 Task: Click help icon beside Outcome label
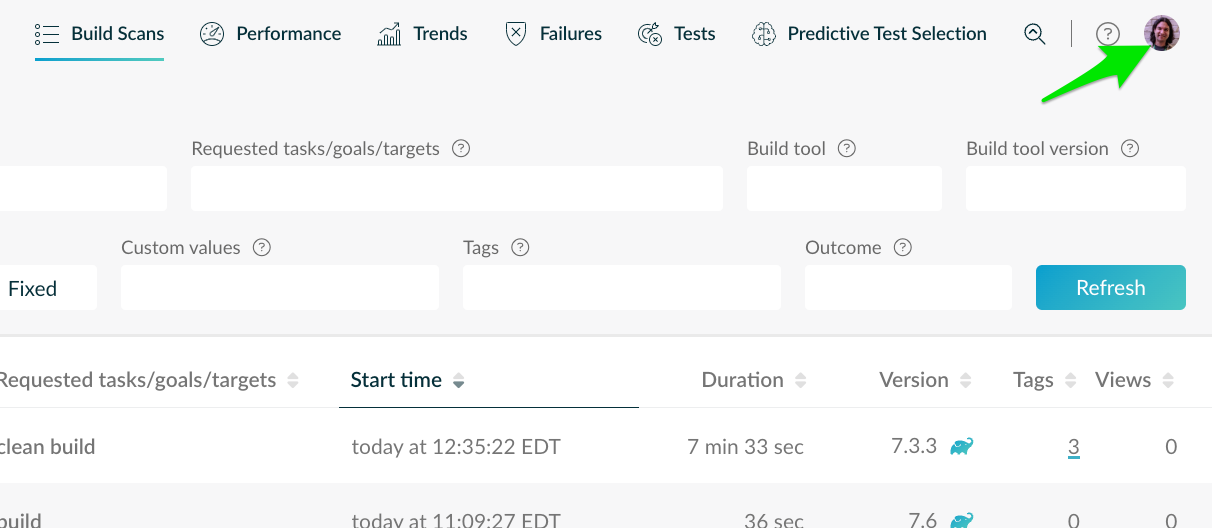903,247
